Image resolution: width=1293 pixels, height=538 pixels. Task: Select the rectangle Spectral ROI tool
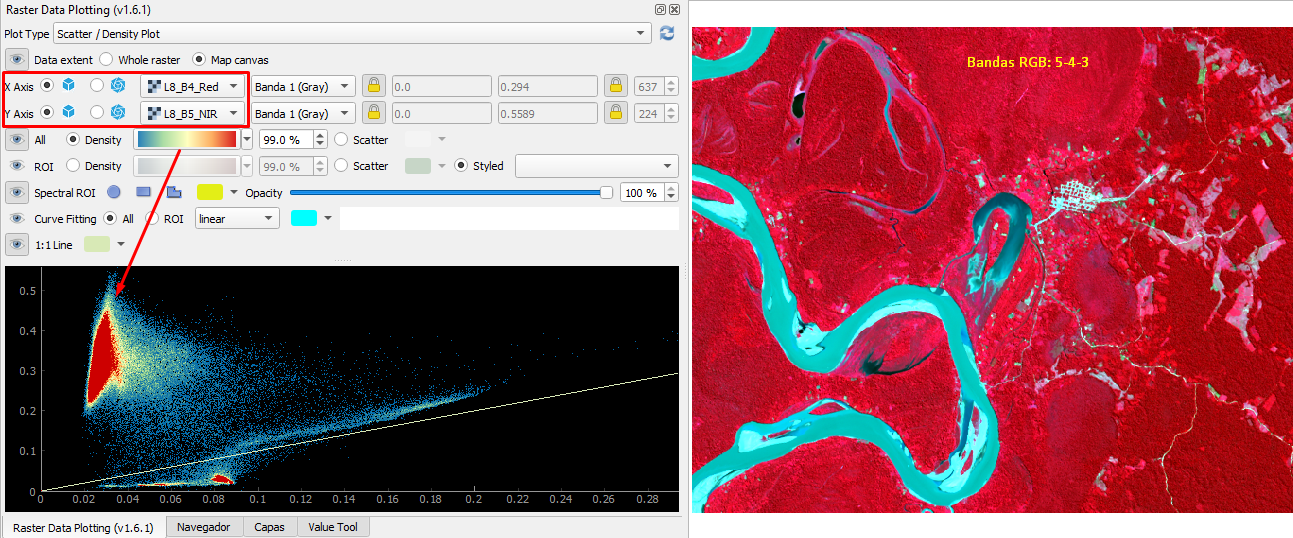tap(143, 192)
